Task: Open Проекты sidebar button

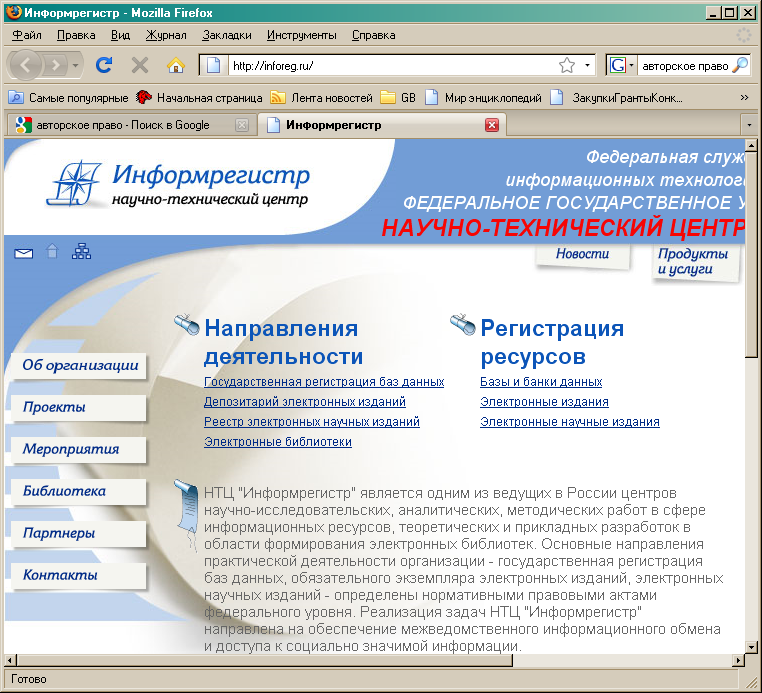Action: (79, 407)
